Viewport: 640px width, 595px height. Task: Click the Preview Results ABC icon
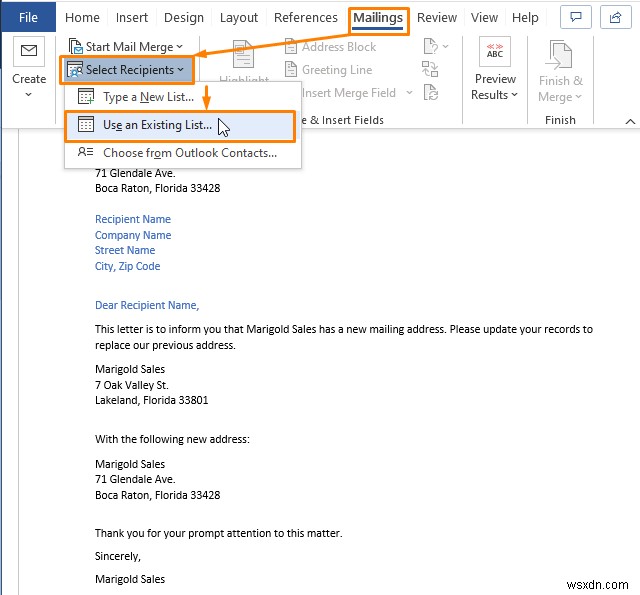click(495, 51)
